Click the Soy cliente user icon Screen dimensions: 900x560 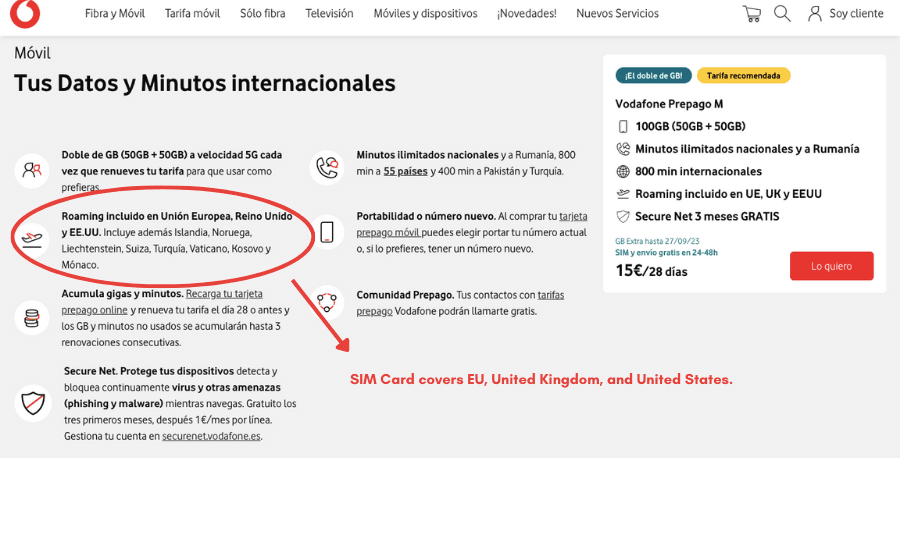[x=814, y=13]
